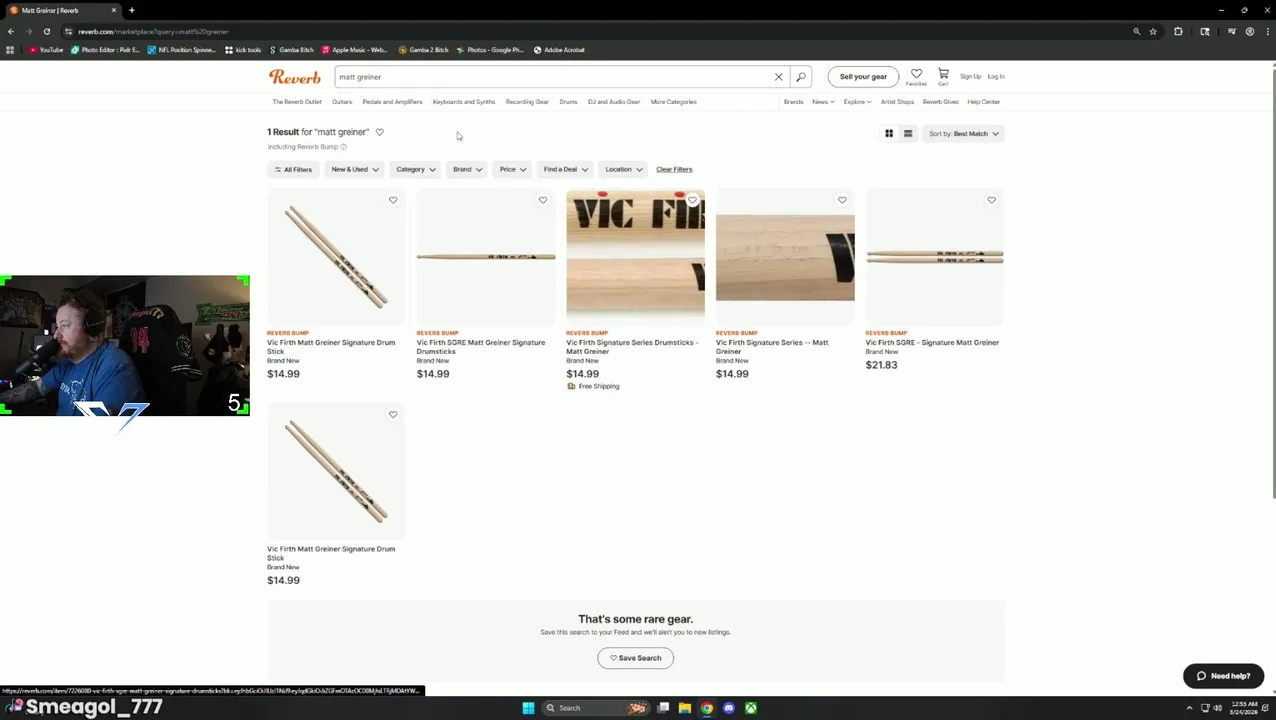Expand the Category filter dropdown
Screen dimensions: 1276x720
point(416,169)
